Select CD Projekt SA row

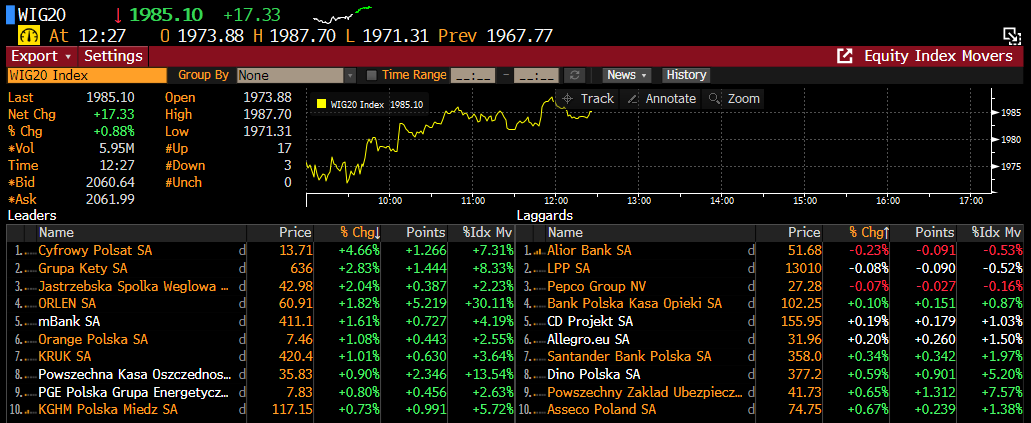(770, 322)
